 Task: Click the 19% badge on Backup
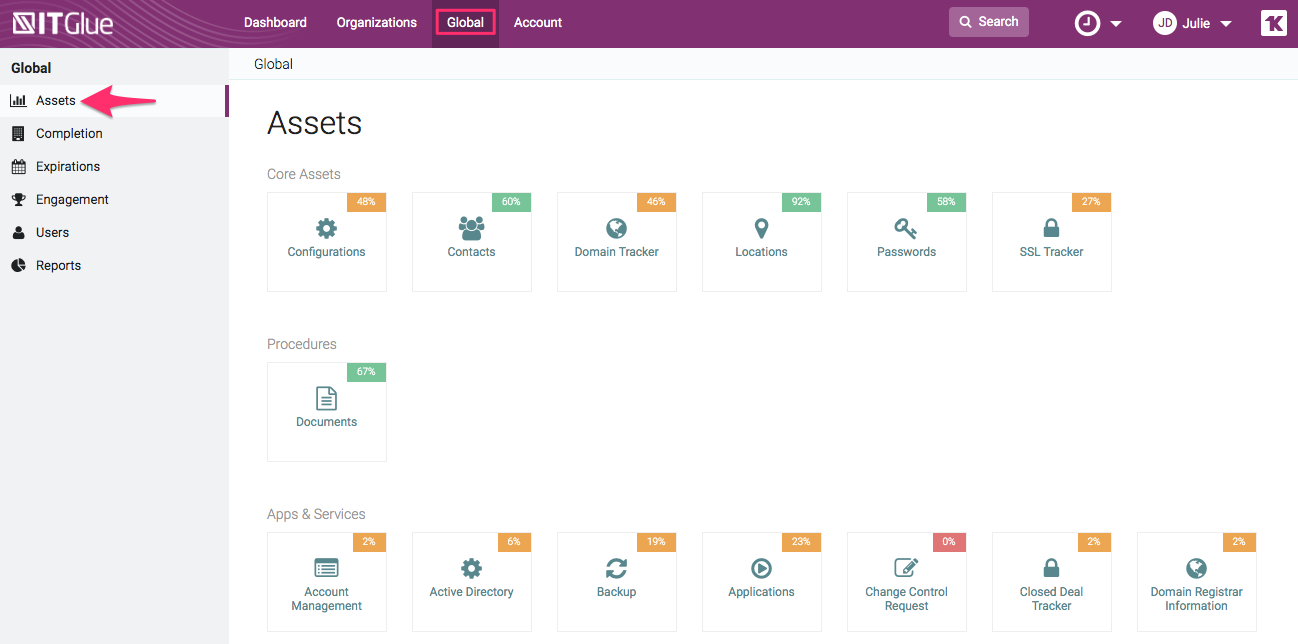coord(656,542)
